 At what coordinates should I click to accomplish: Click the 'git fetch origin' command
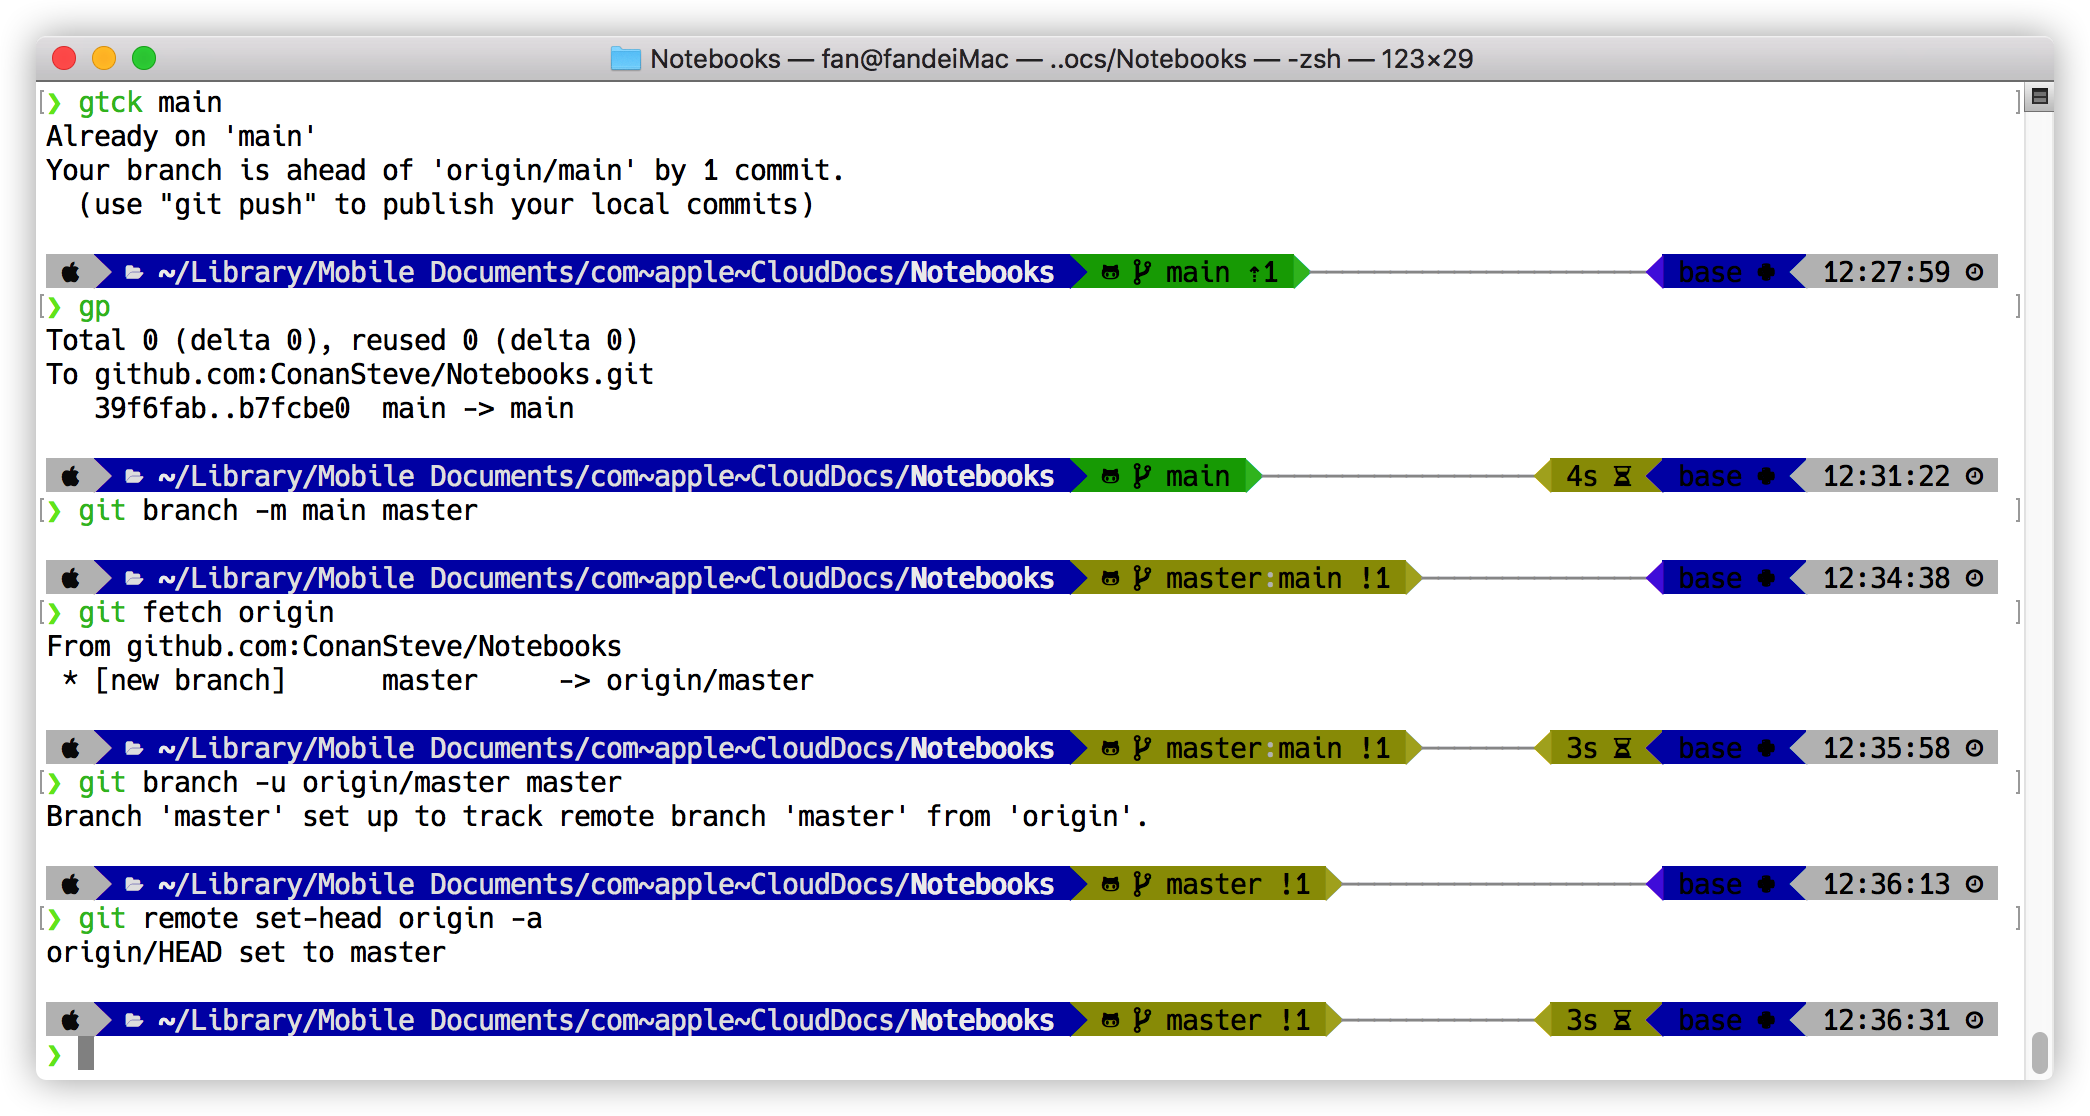(206, 612)
